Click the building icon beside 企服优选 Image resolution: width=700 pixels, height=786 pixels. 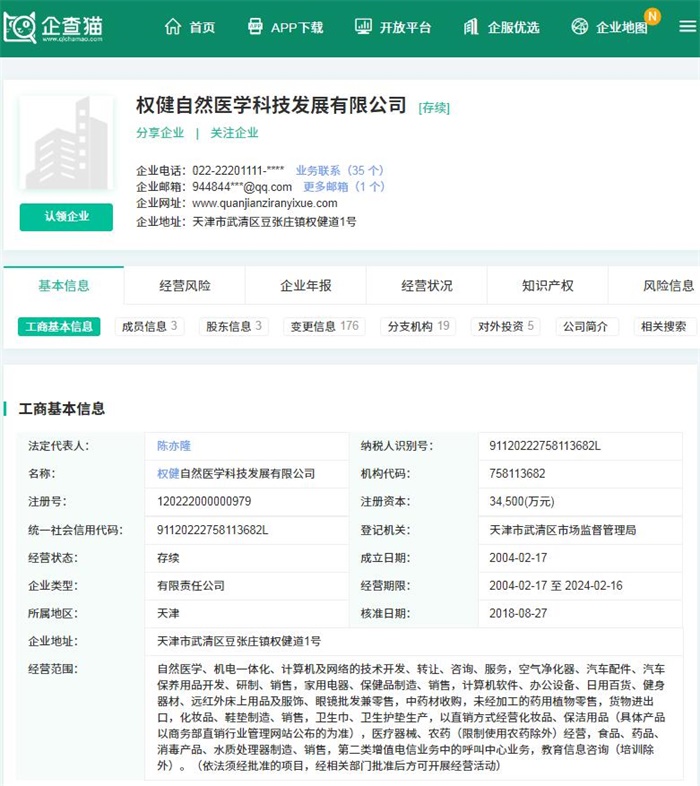(471, 27)
